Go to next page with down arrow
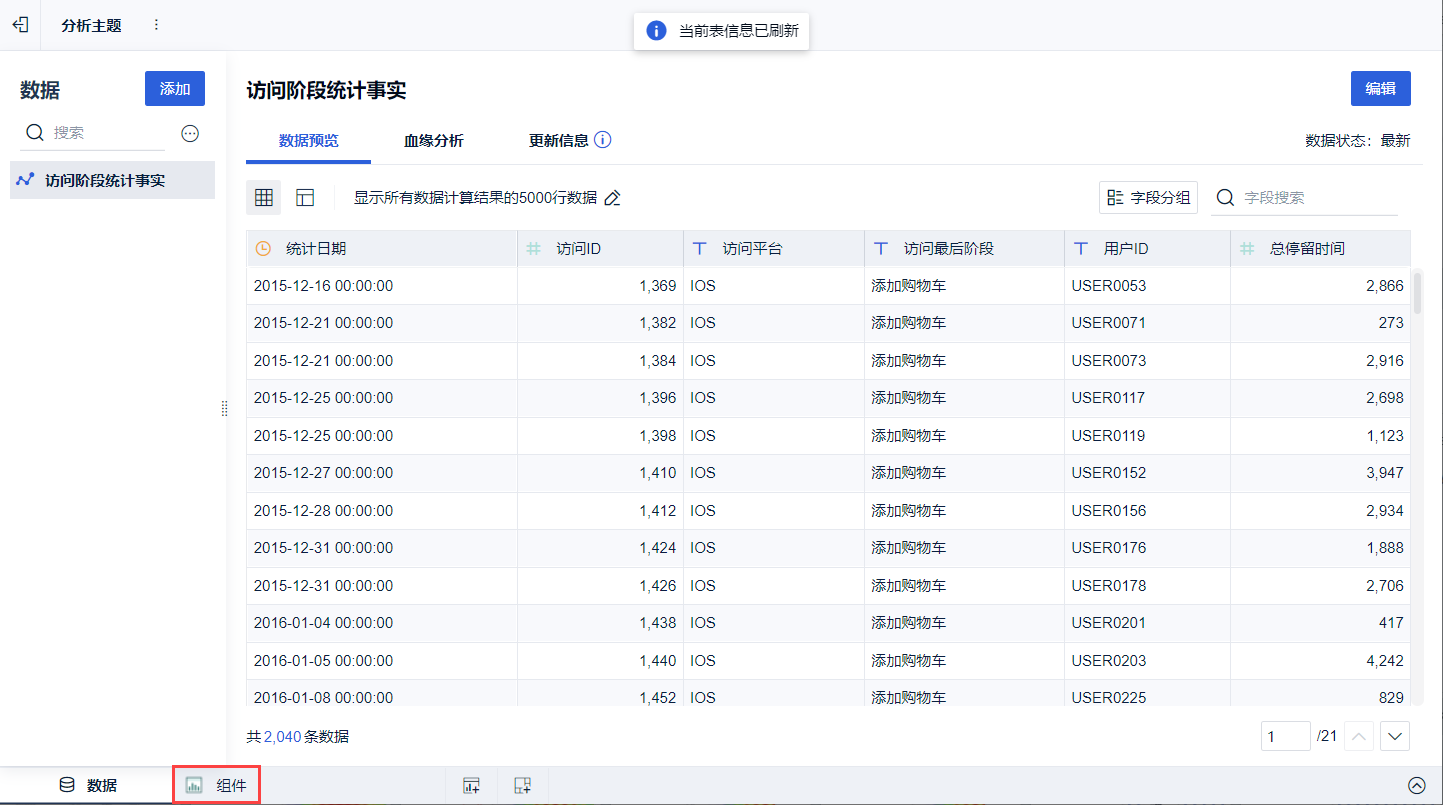 [1395, 737]
